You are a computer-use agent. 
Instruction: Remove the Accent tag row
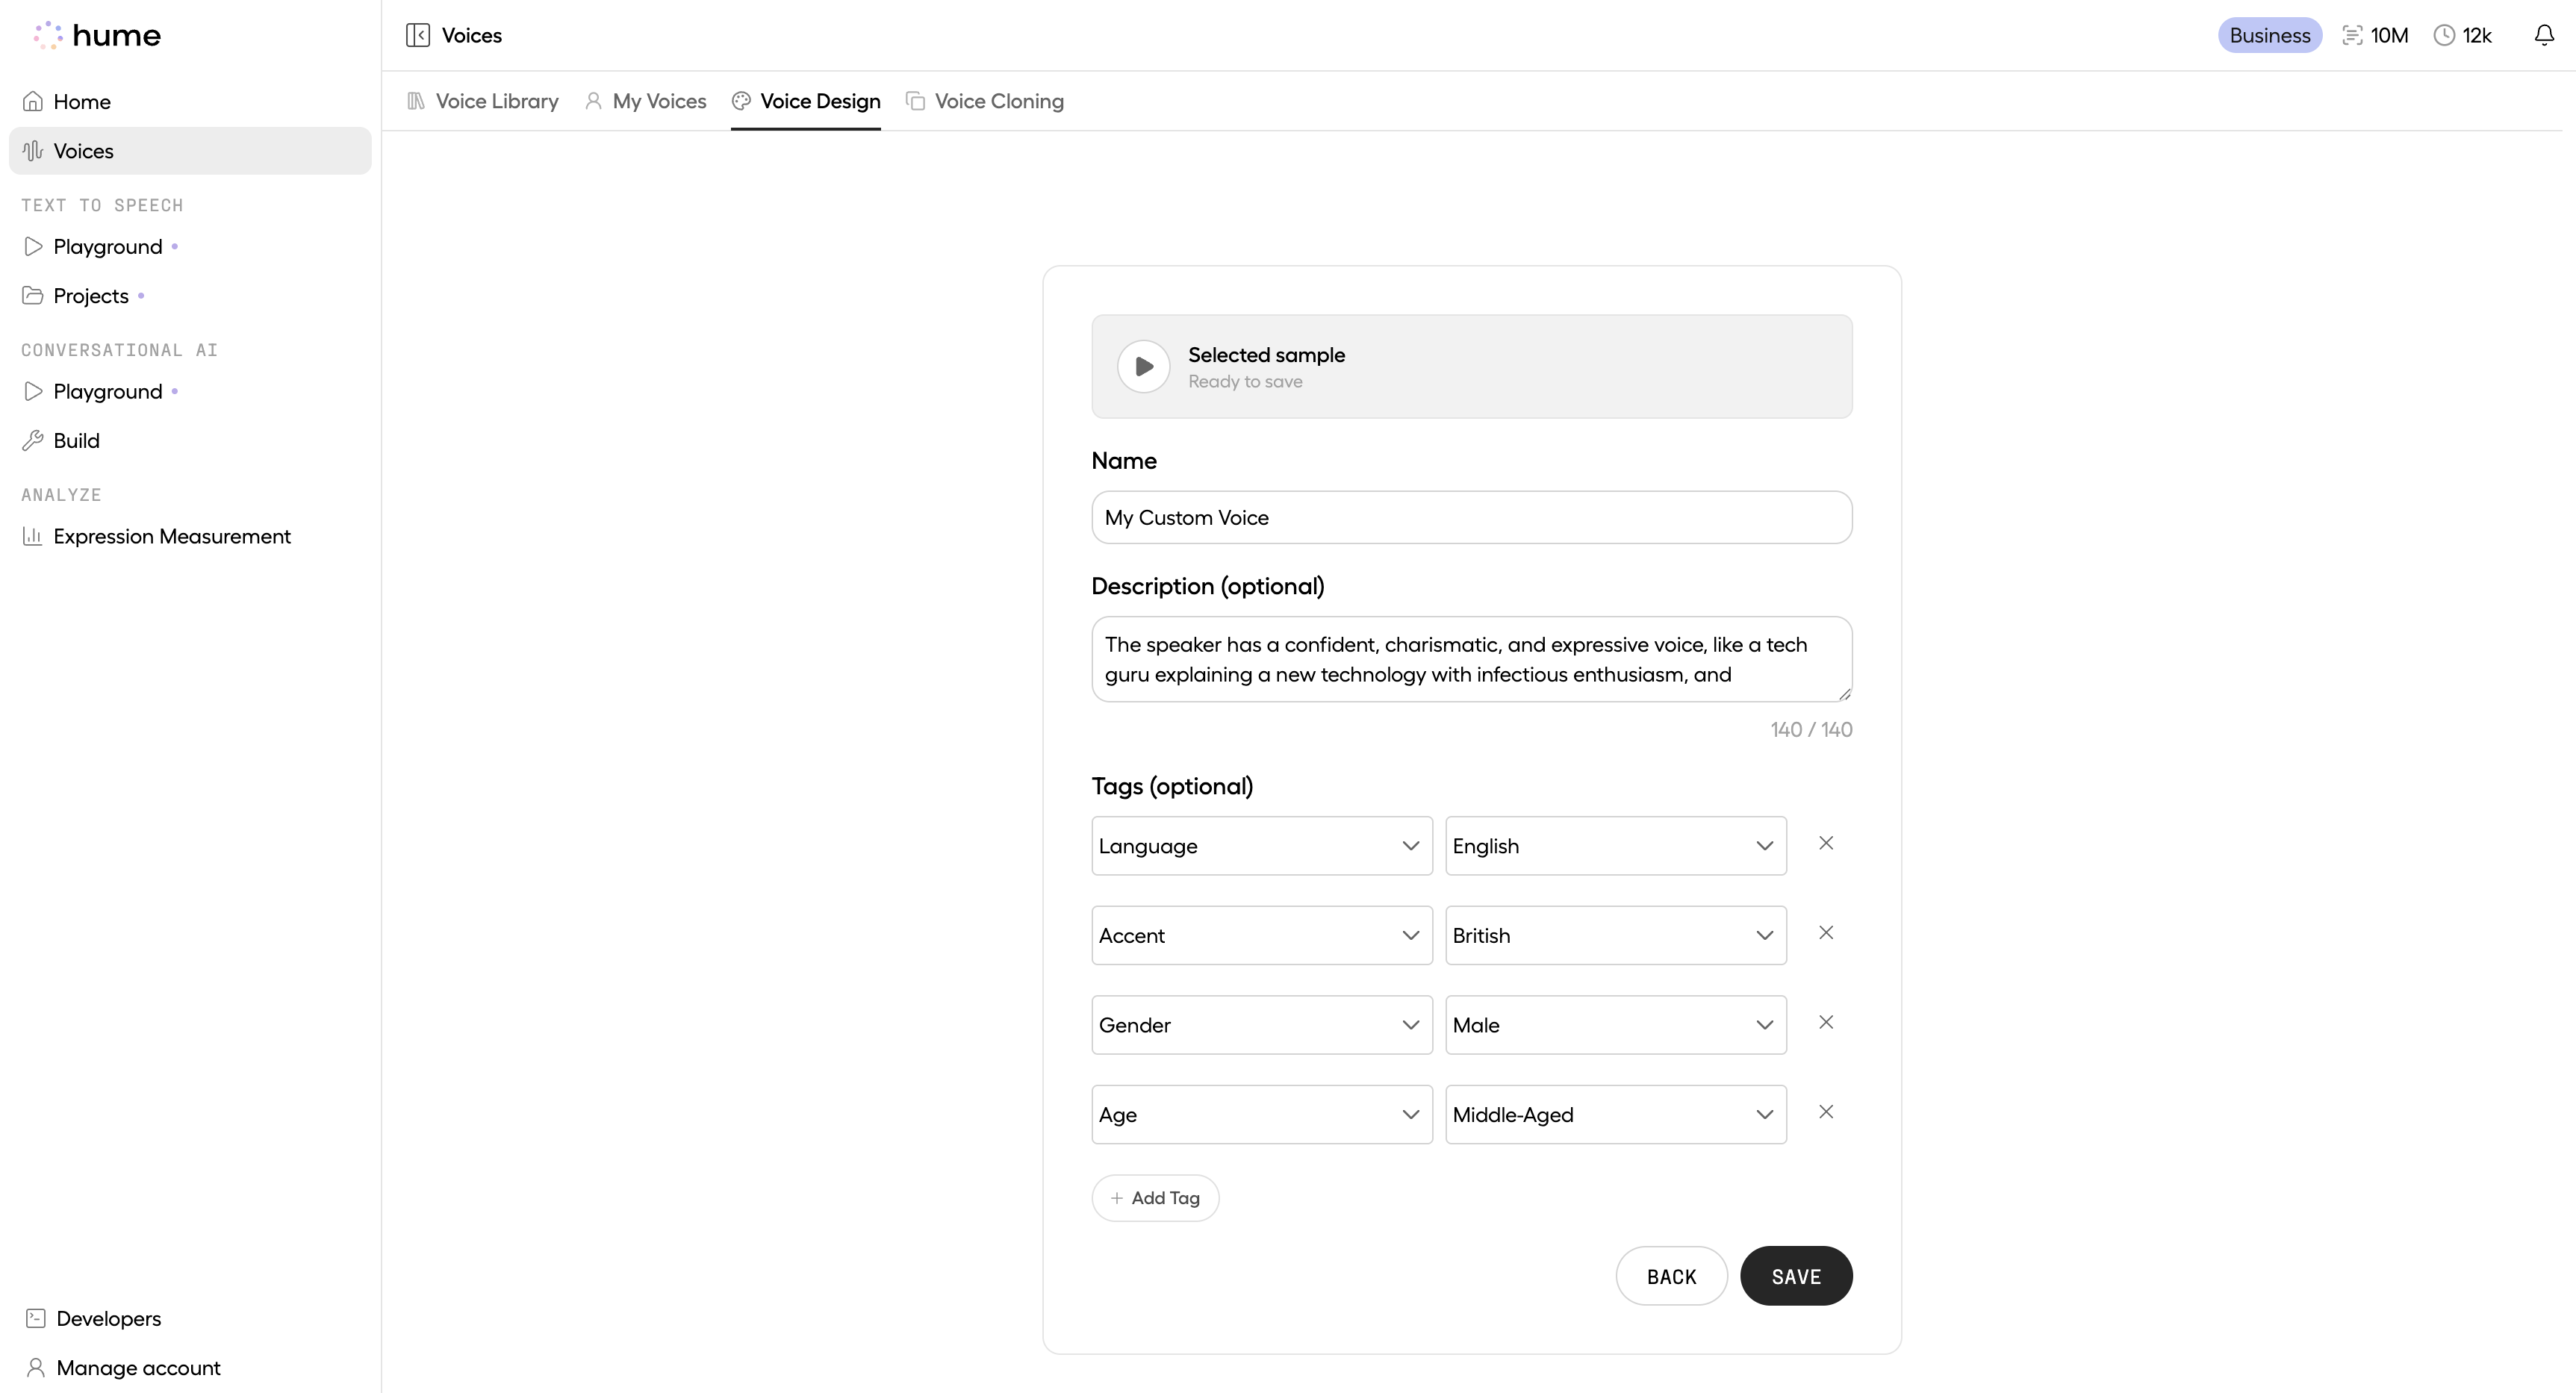coord(1825,933)
